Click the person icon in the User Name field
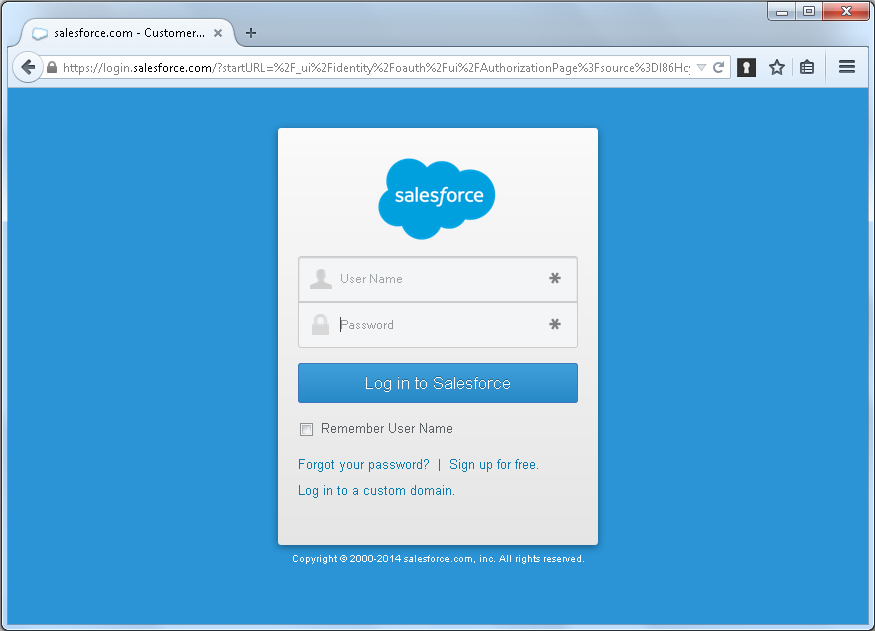Image resolution: width=875 pixels, height=631 pixels. [320, 279]
